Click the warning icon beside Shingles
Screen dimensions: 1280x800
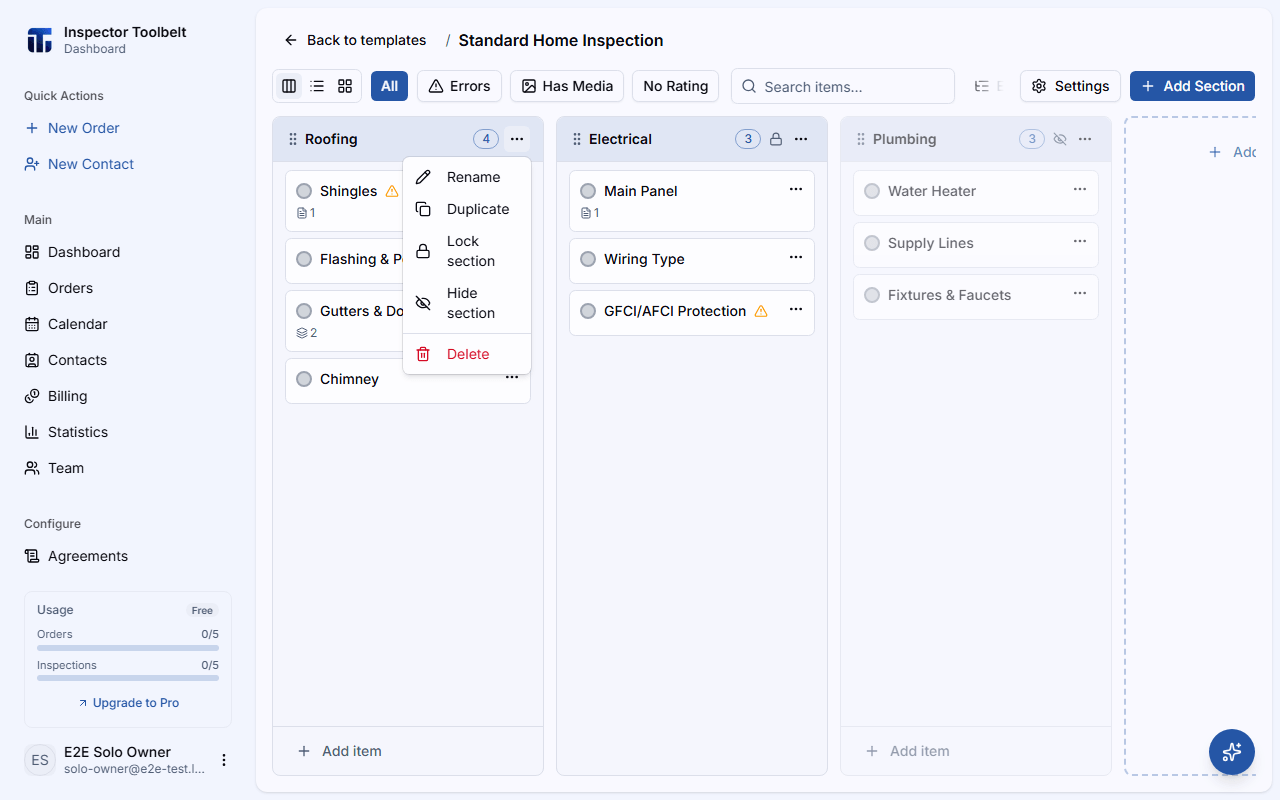[x=392, y=191]
